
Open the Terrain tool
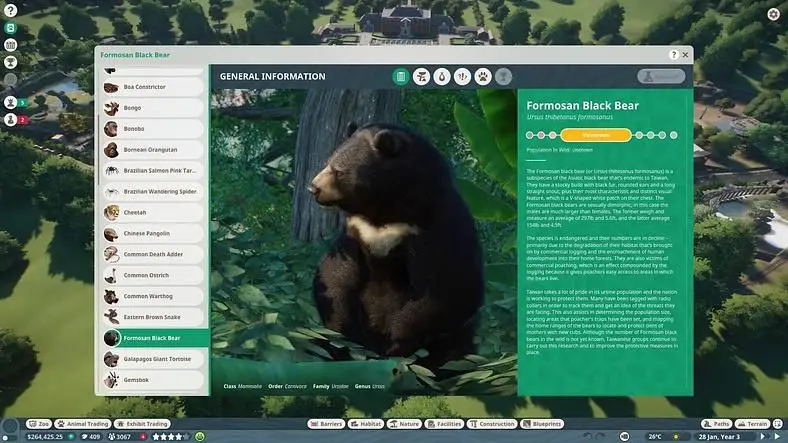point(752,424)
